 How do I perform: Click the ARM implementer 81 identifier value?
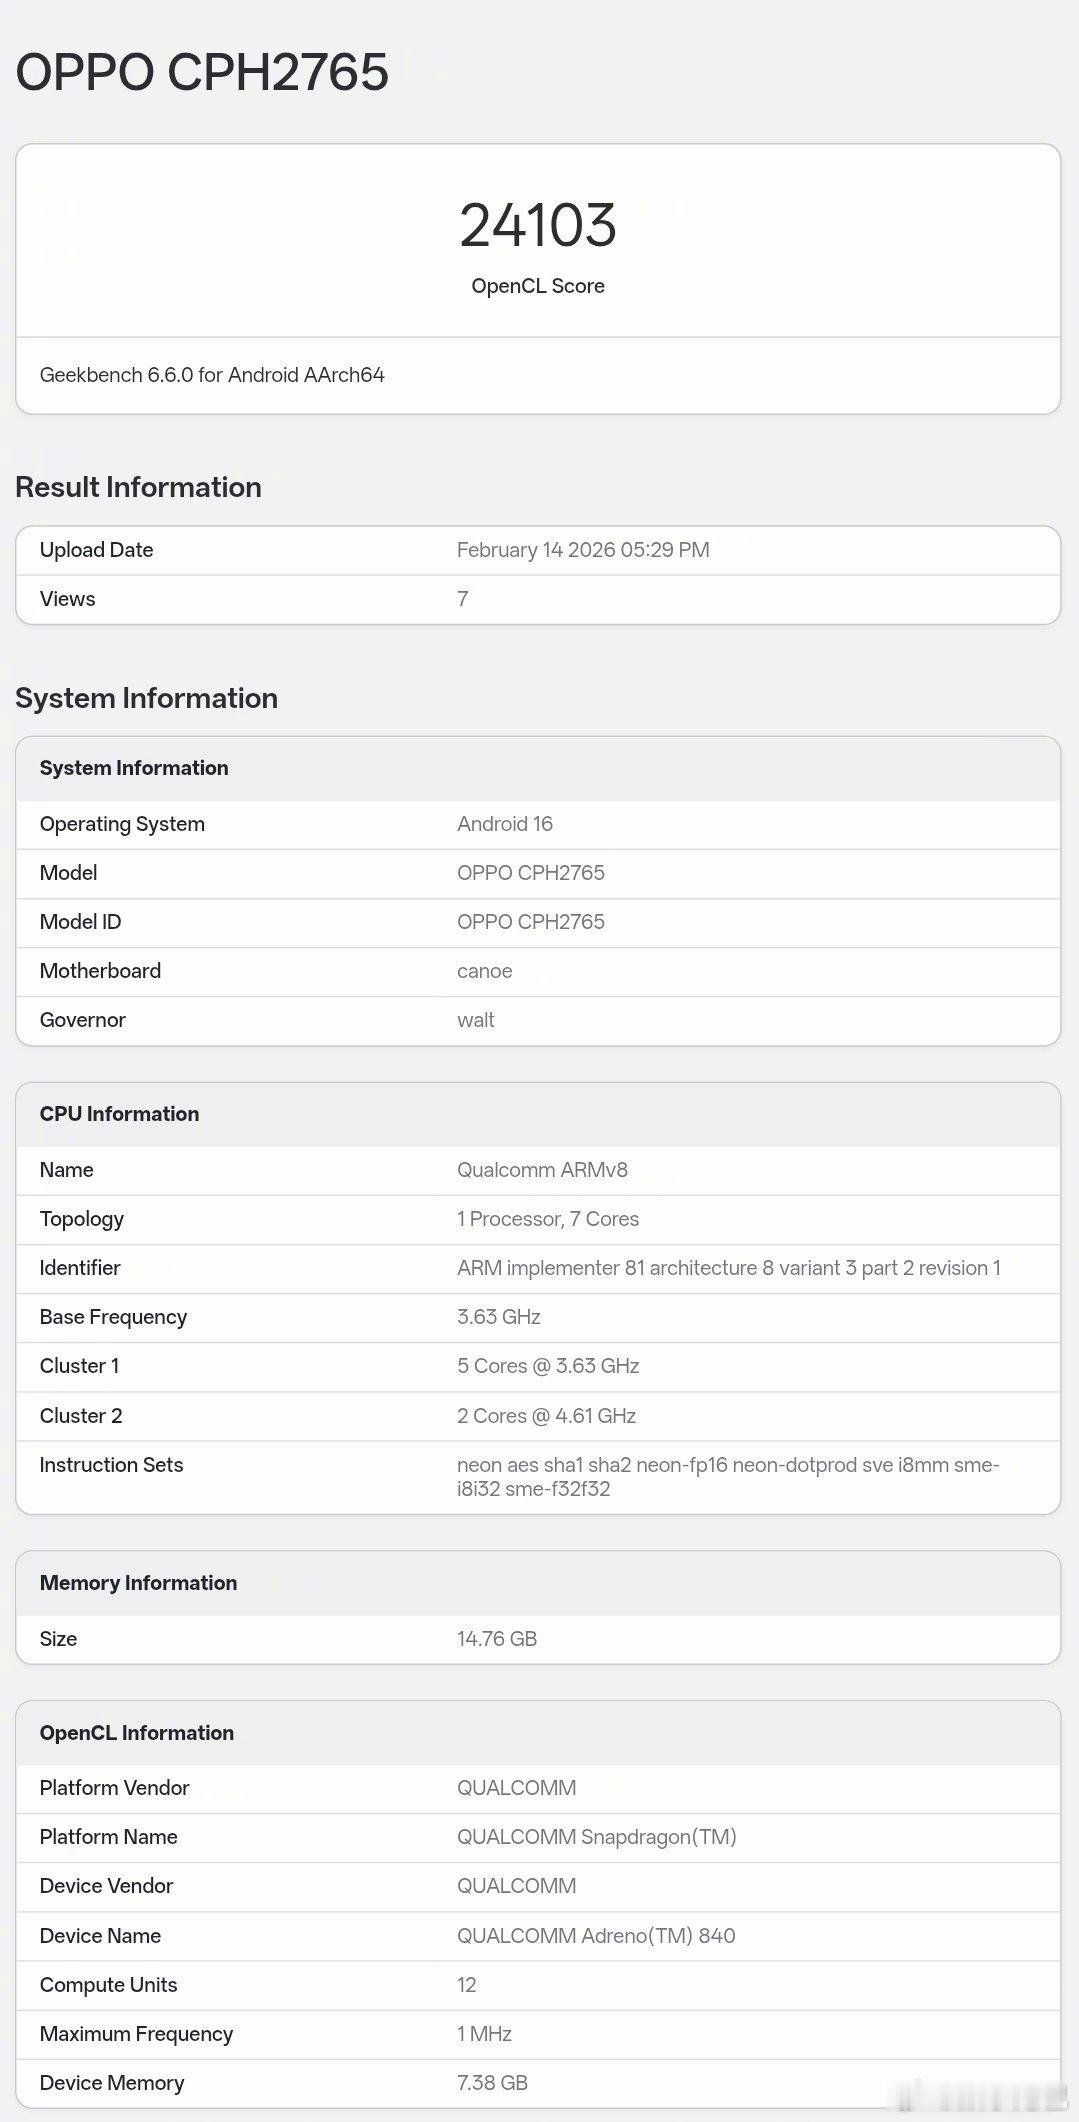point(729,1268)
